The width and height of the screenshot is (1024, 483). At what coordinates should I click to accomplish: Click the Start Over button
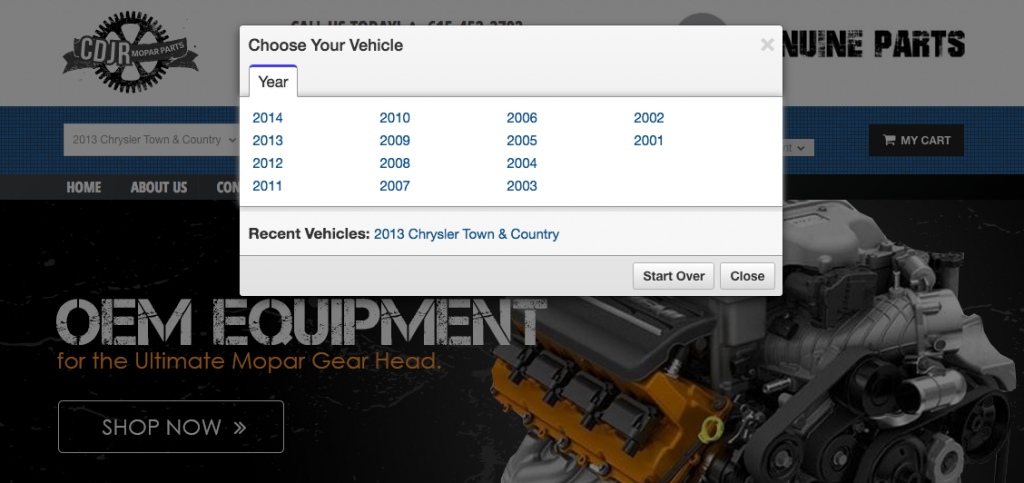(673, 276)
